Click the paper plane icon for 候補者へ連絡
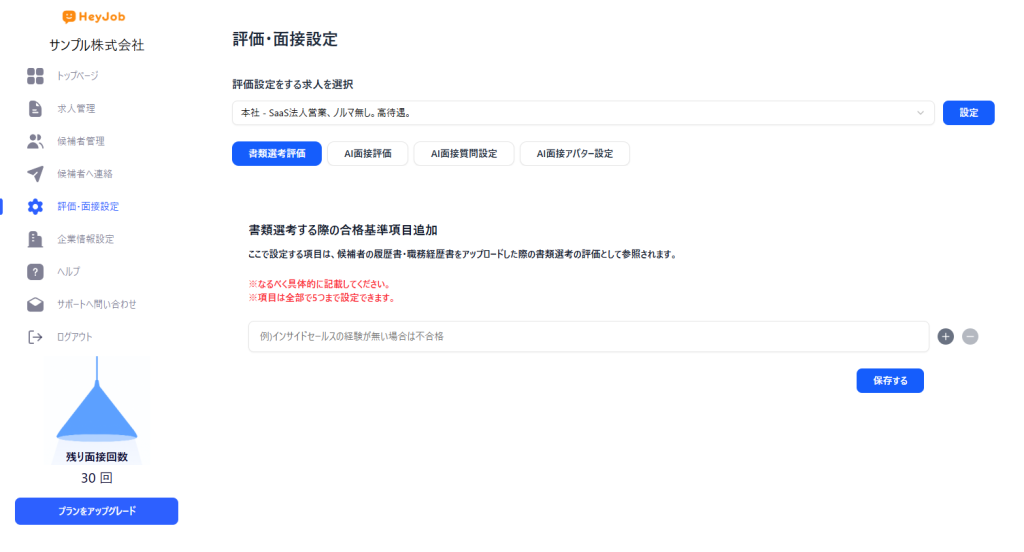Image resolution: width=1024 pixels, height=552 pixels. click(35, 174)
